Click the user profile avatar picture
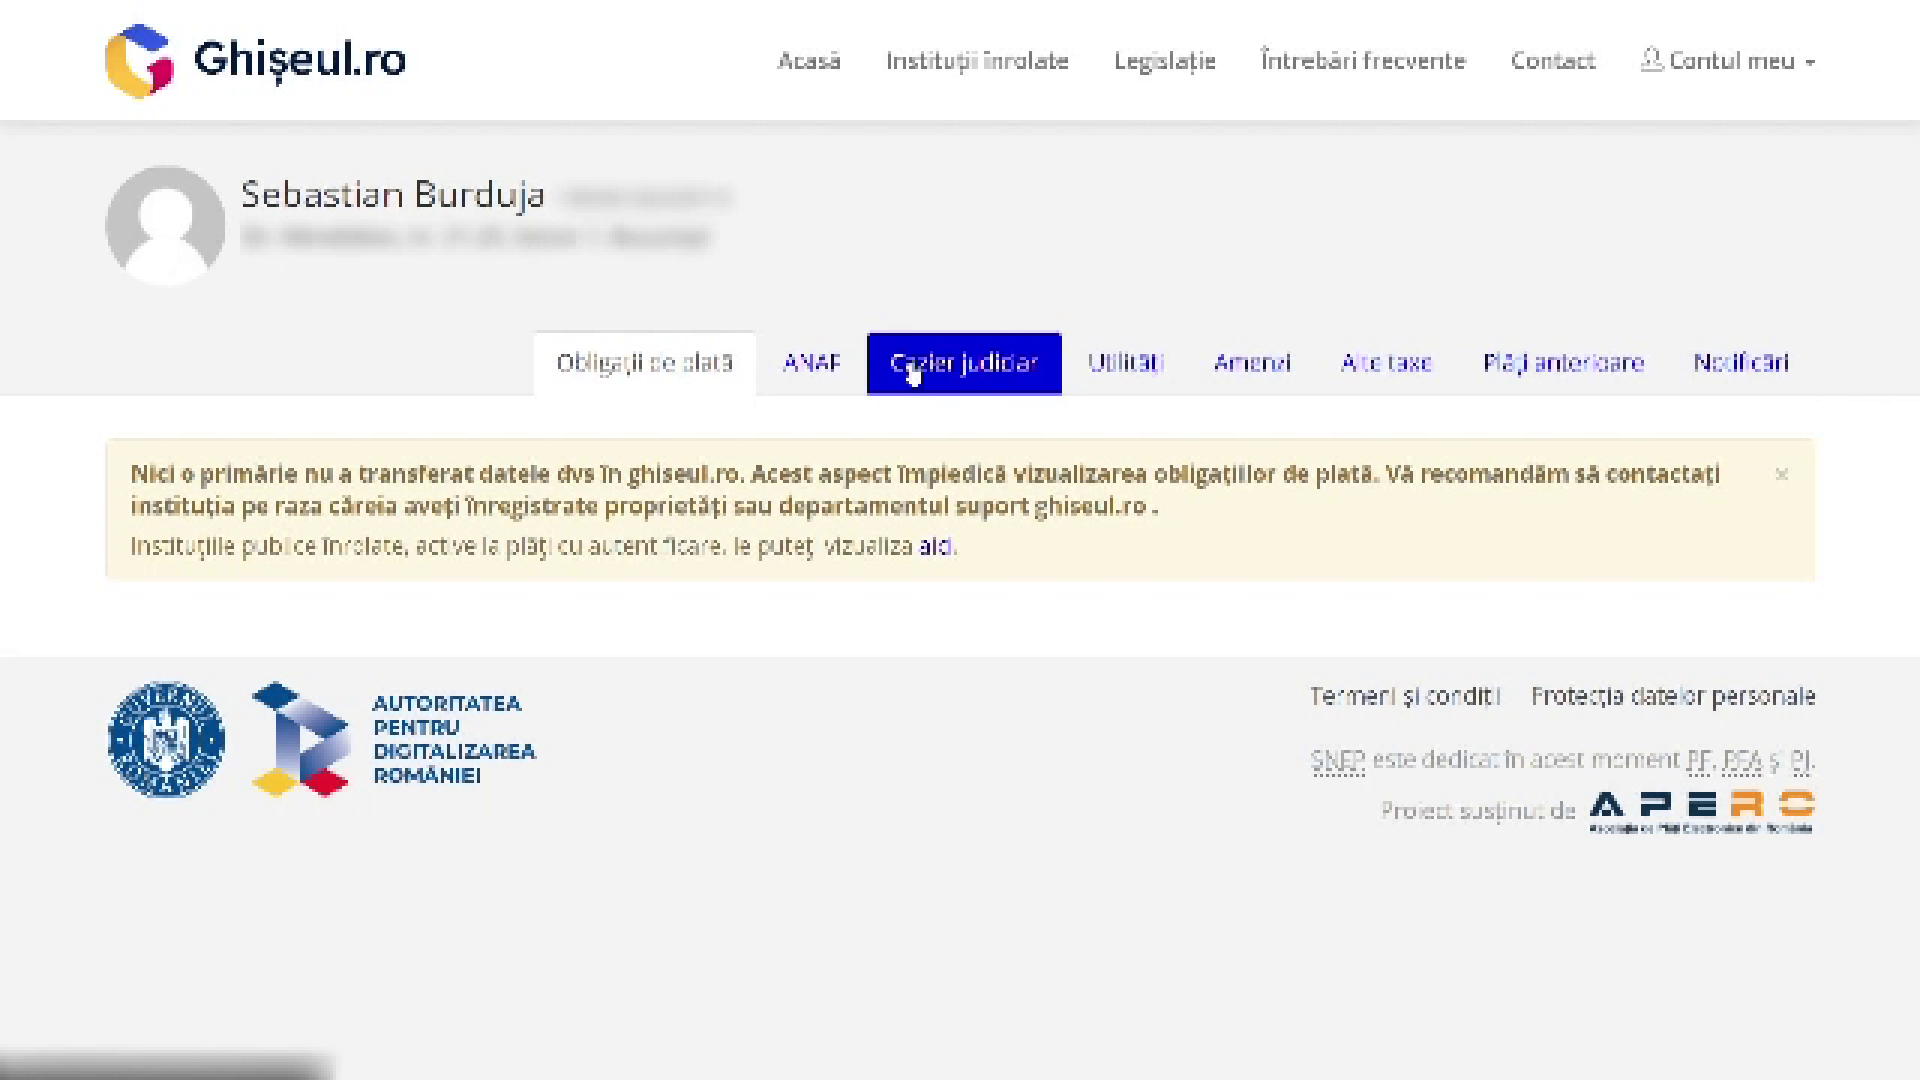Viewport: 1920px width, 1080px height. pos(165,226)
